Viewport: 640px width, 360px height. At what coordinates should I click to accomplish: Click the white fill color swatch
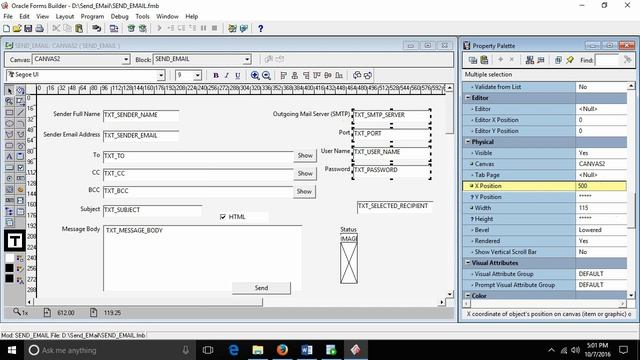coord(9,258)
